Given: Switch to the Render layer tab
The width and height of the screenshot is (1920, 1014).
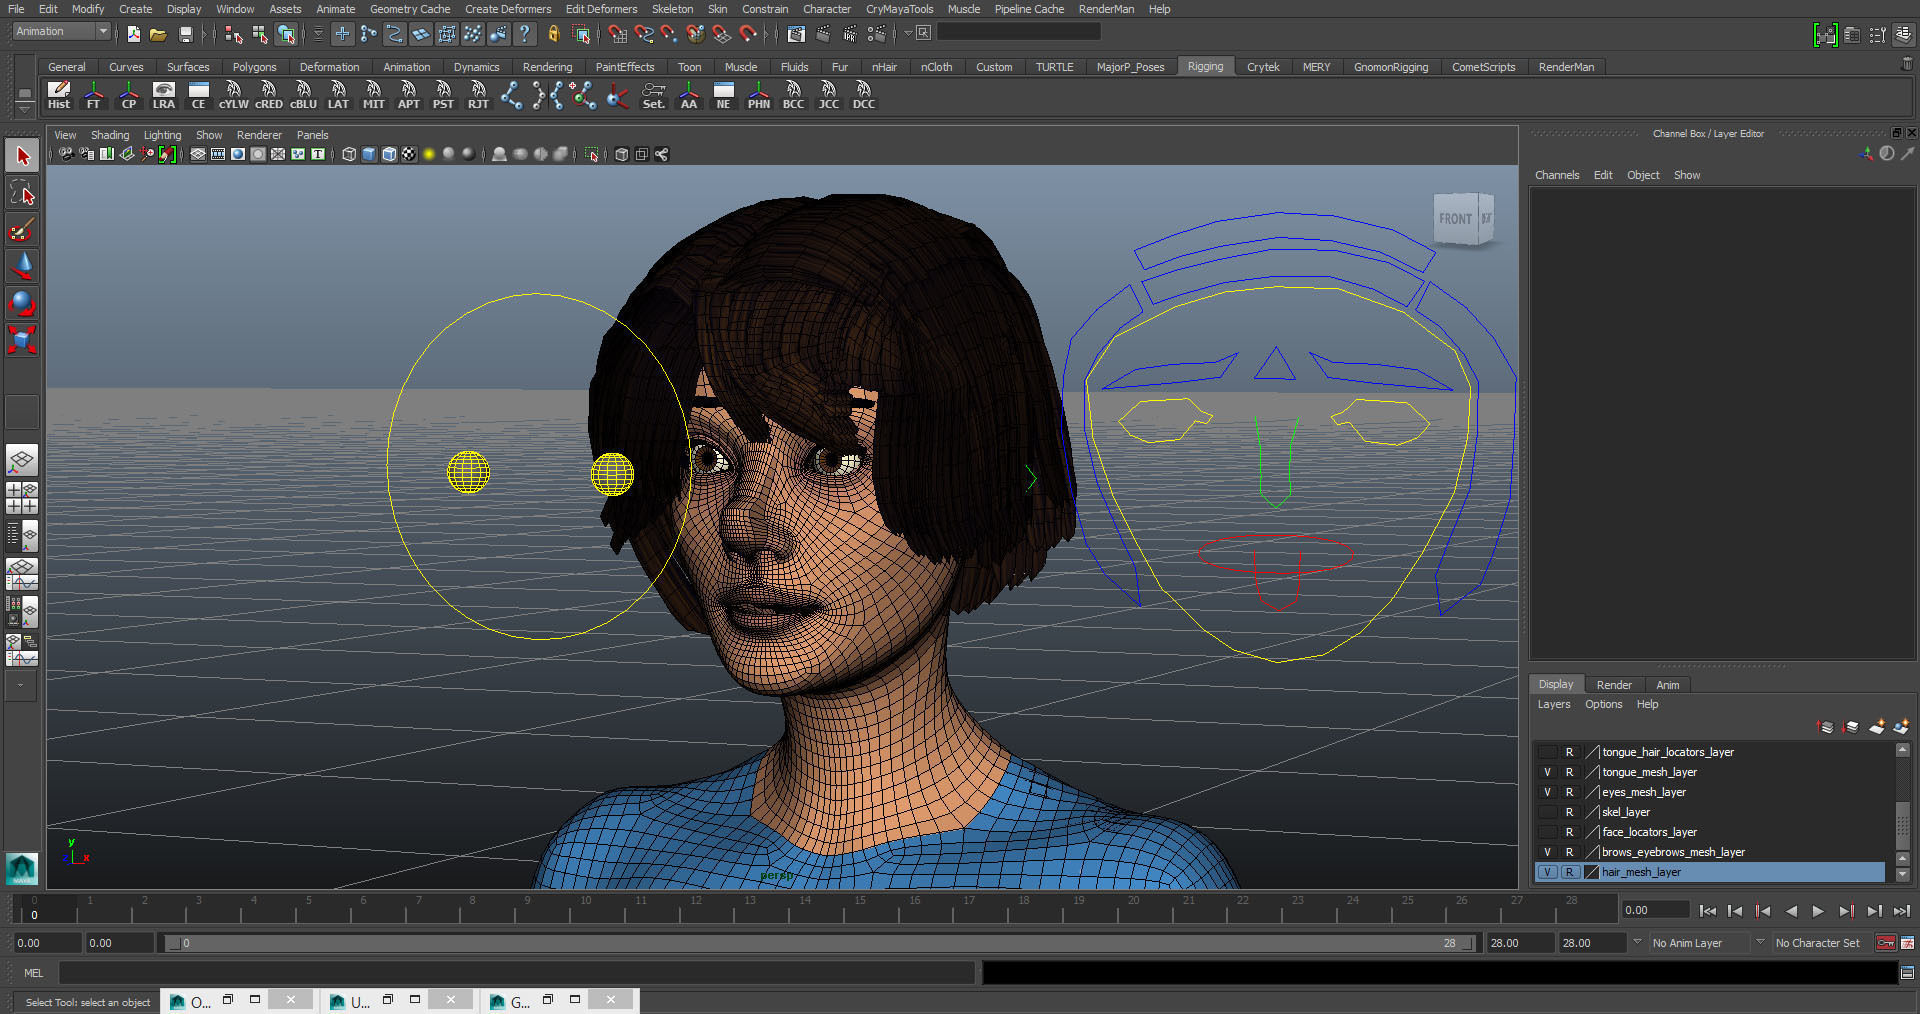Looking at the screenshot, I should coord(1614,685).
